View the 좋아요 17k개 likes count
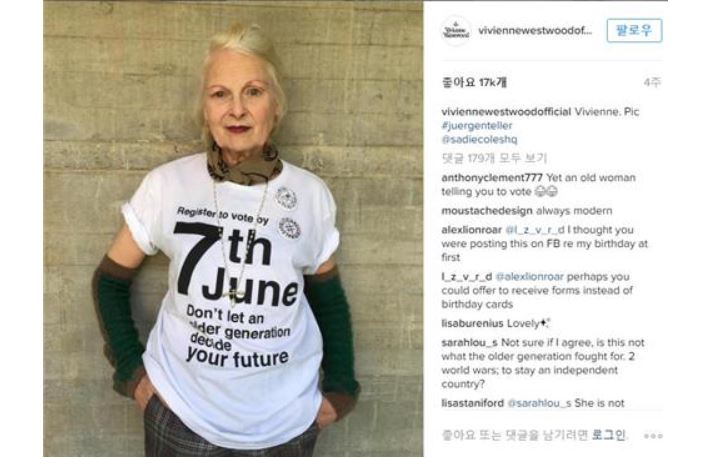 [474, 82]
